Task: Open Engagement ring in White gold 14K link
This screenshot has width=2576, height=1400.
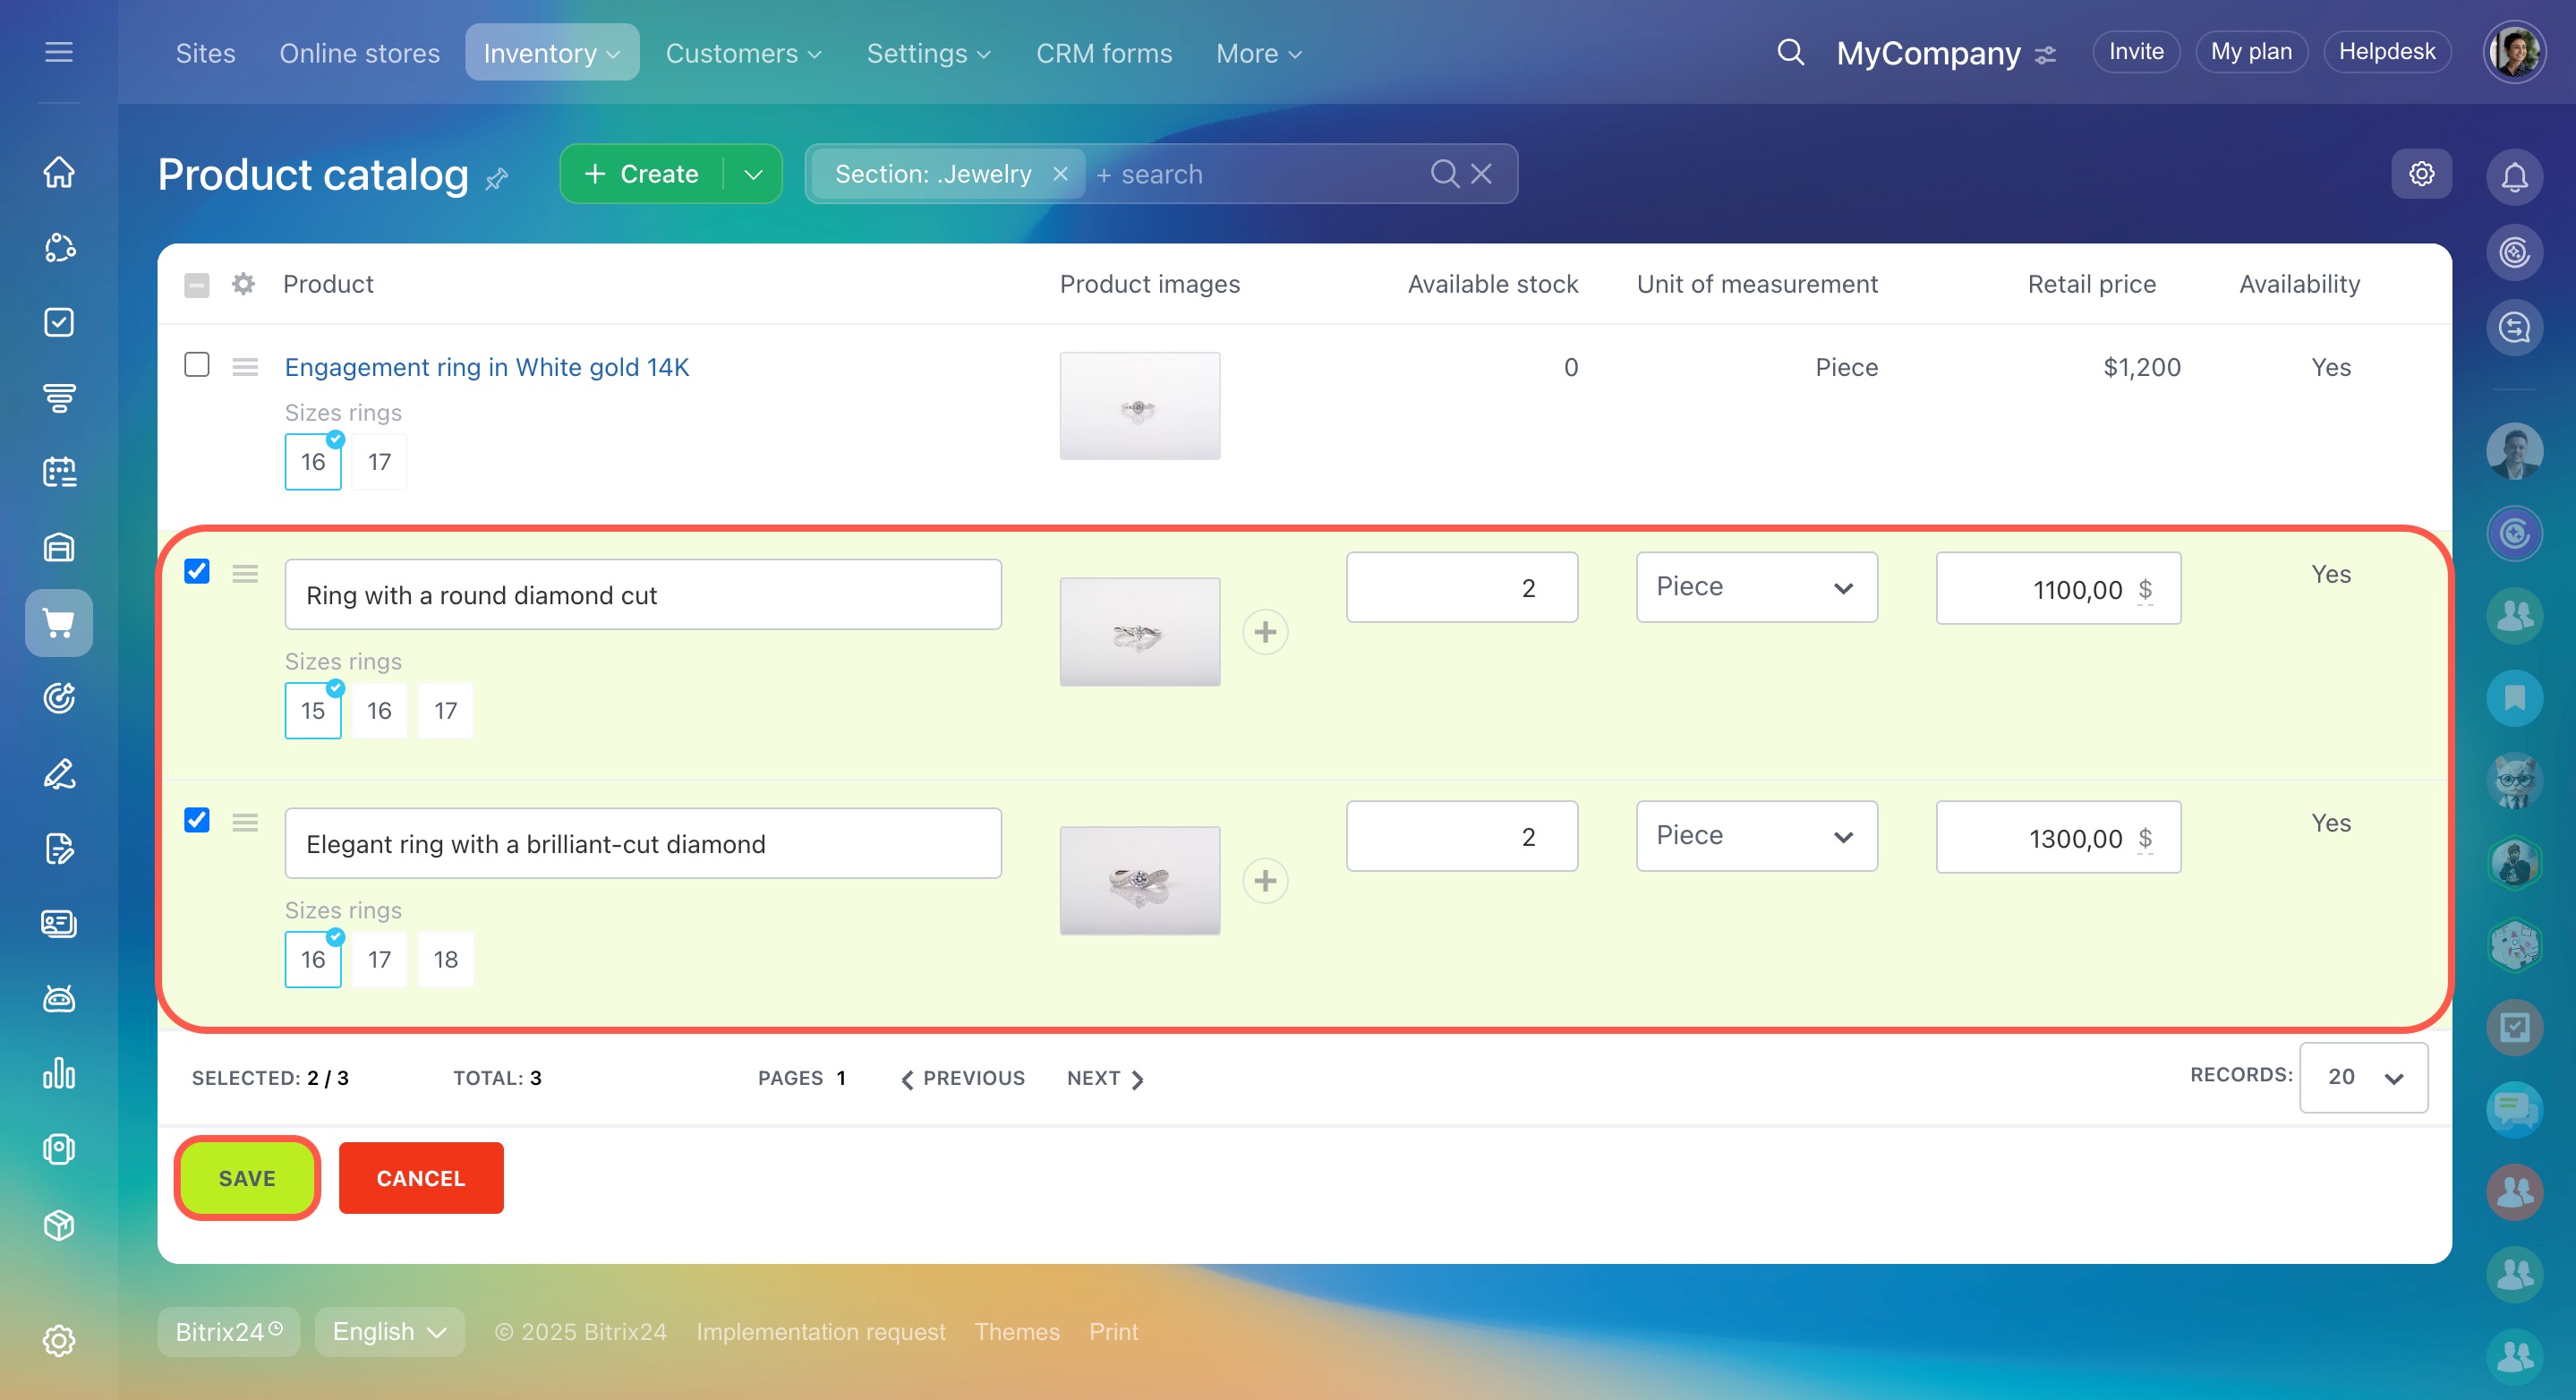Action: (x=487, y=367)
